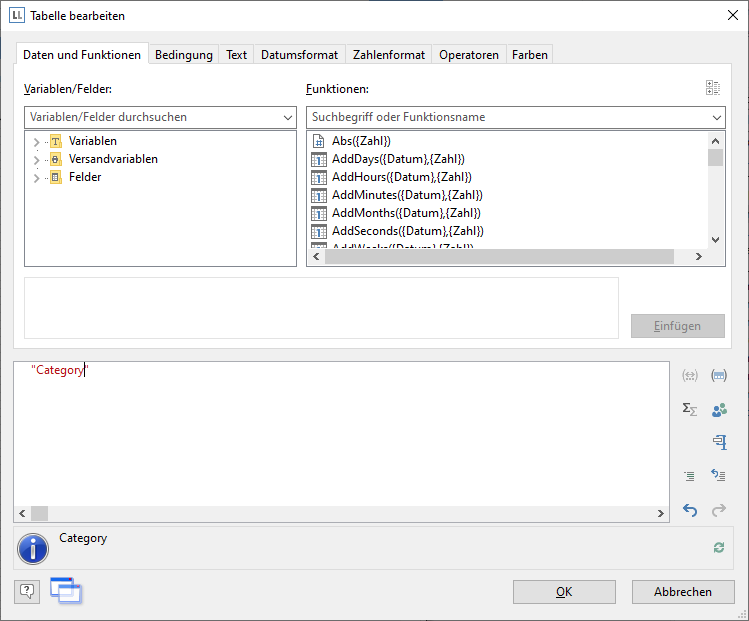Select AddMonths function in the list
Viewport: 749px width, 621px height.
tap(406, 213)
